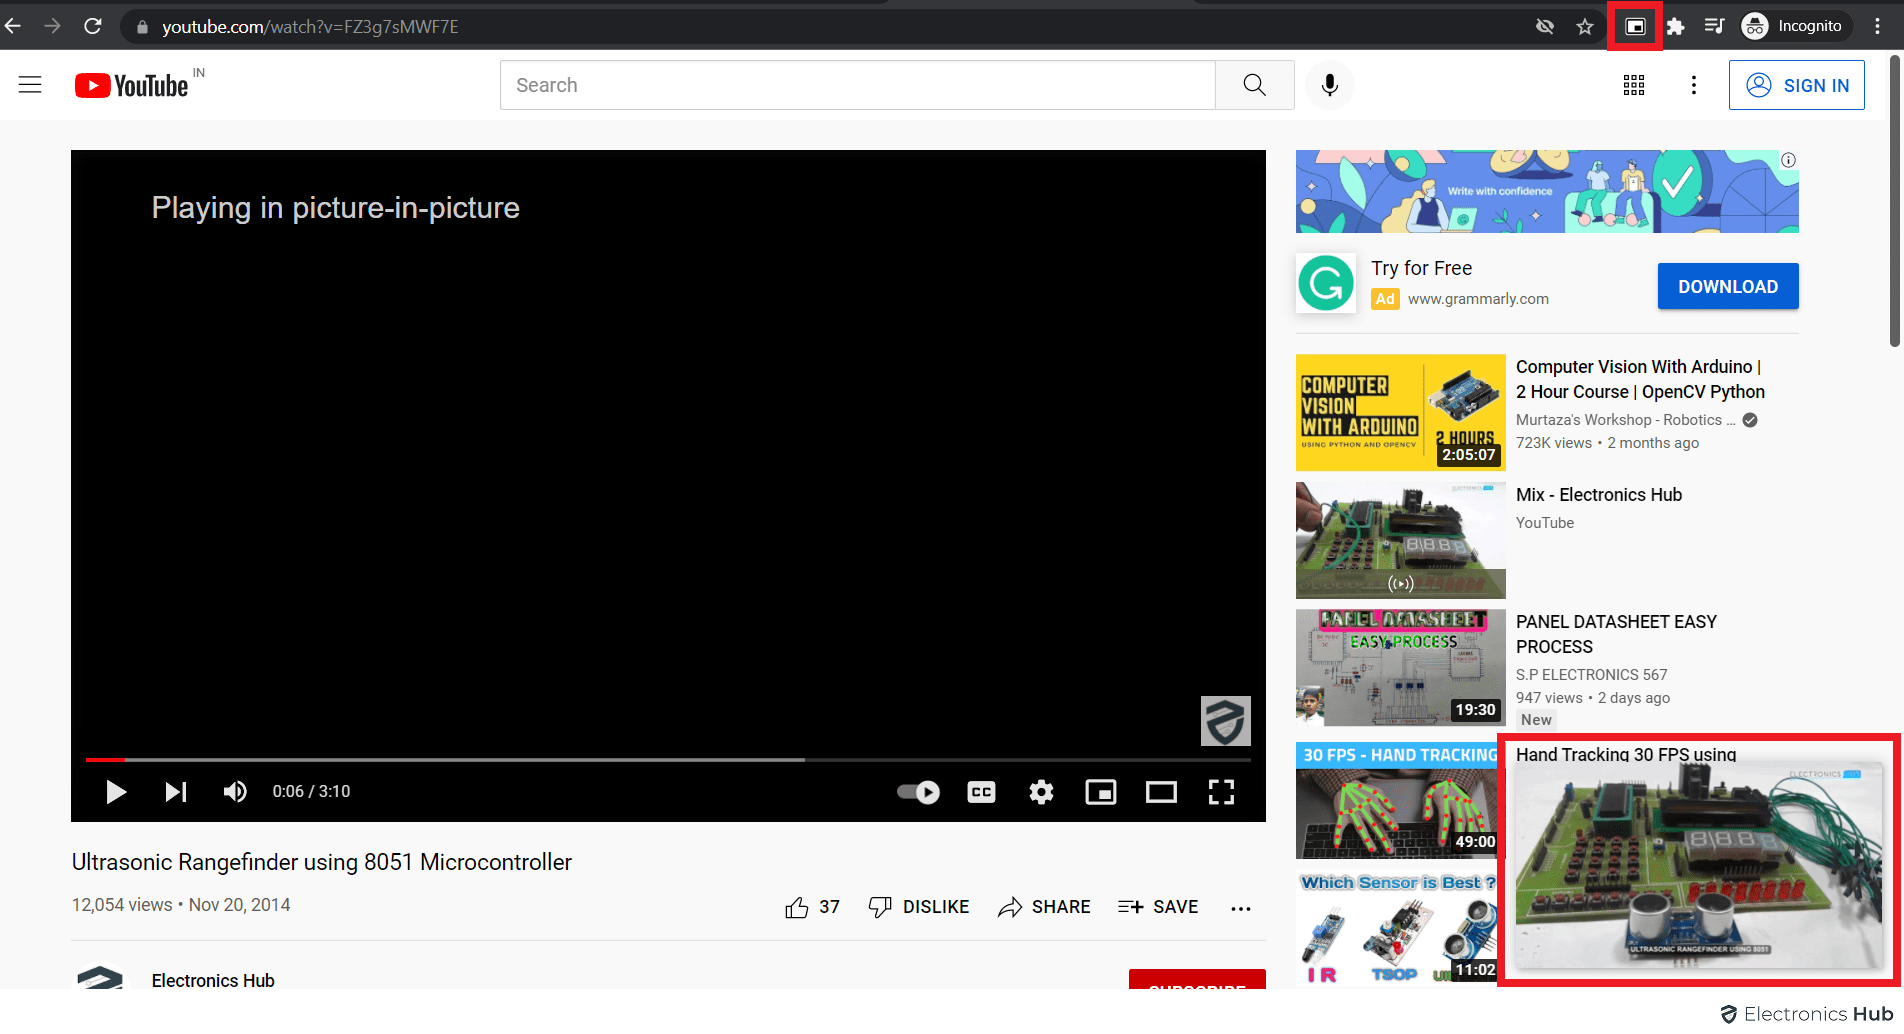Click the miniplayer icon in player controls
This screenshot has width=1904, height=1034.
pos(1101,792)
